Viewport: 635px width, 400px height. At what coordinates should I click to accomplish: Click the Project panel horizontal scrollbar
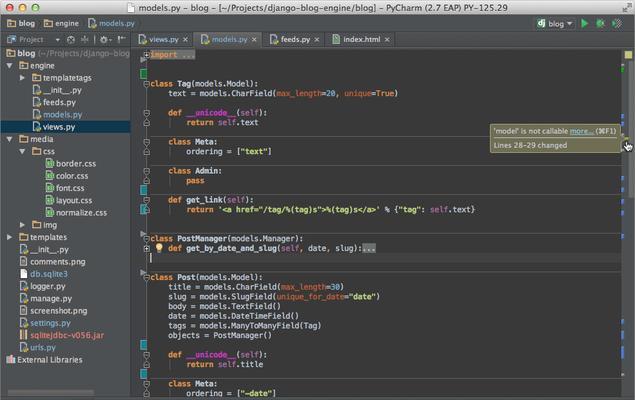(x=51, y=392)
